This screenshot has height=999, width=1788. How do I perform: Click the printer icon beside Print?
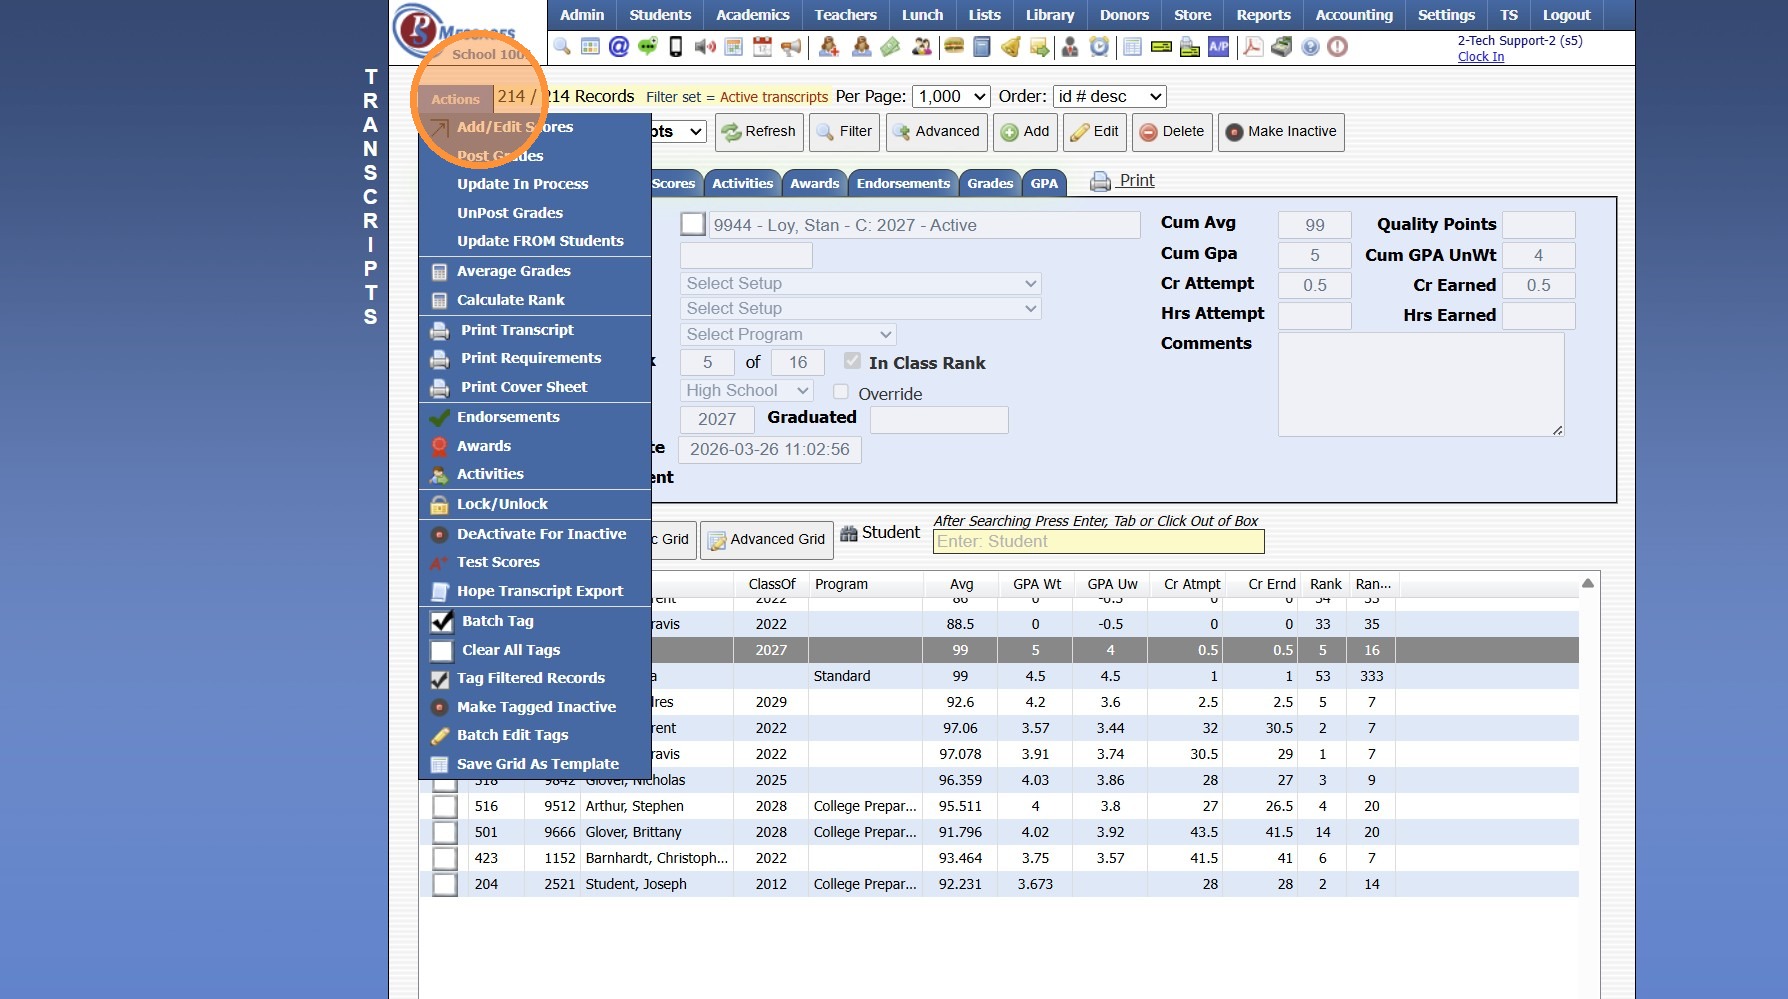click(1100, 181)
